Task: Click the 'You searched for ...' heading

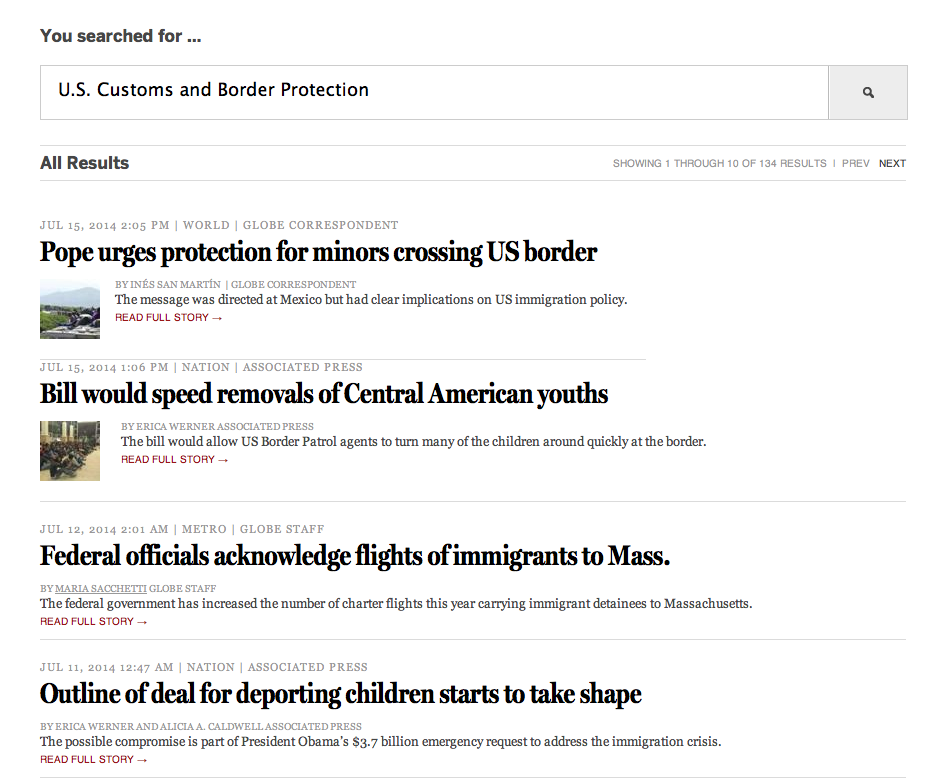Action: tap(120, 36)
